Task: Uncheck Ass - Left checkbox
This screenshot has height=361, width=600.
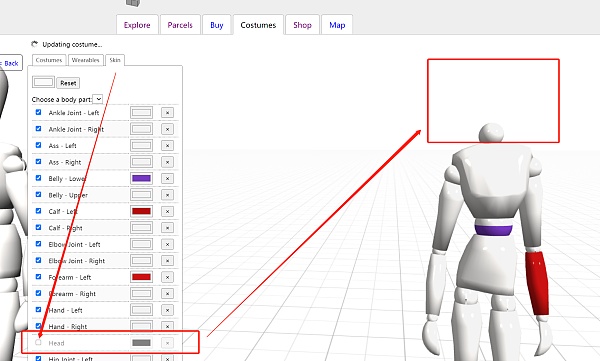Action: [x=38, y=145]
